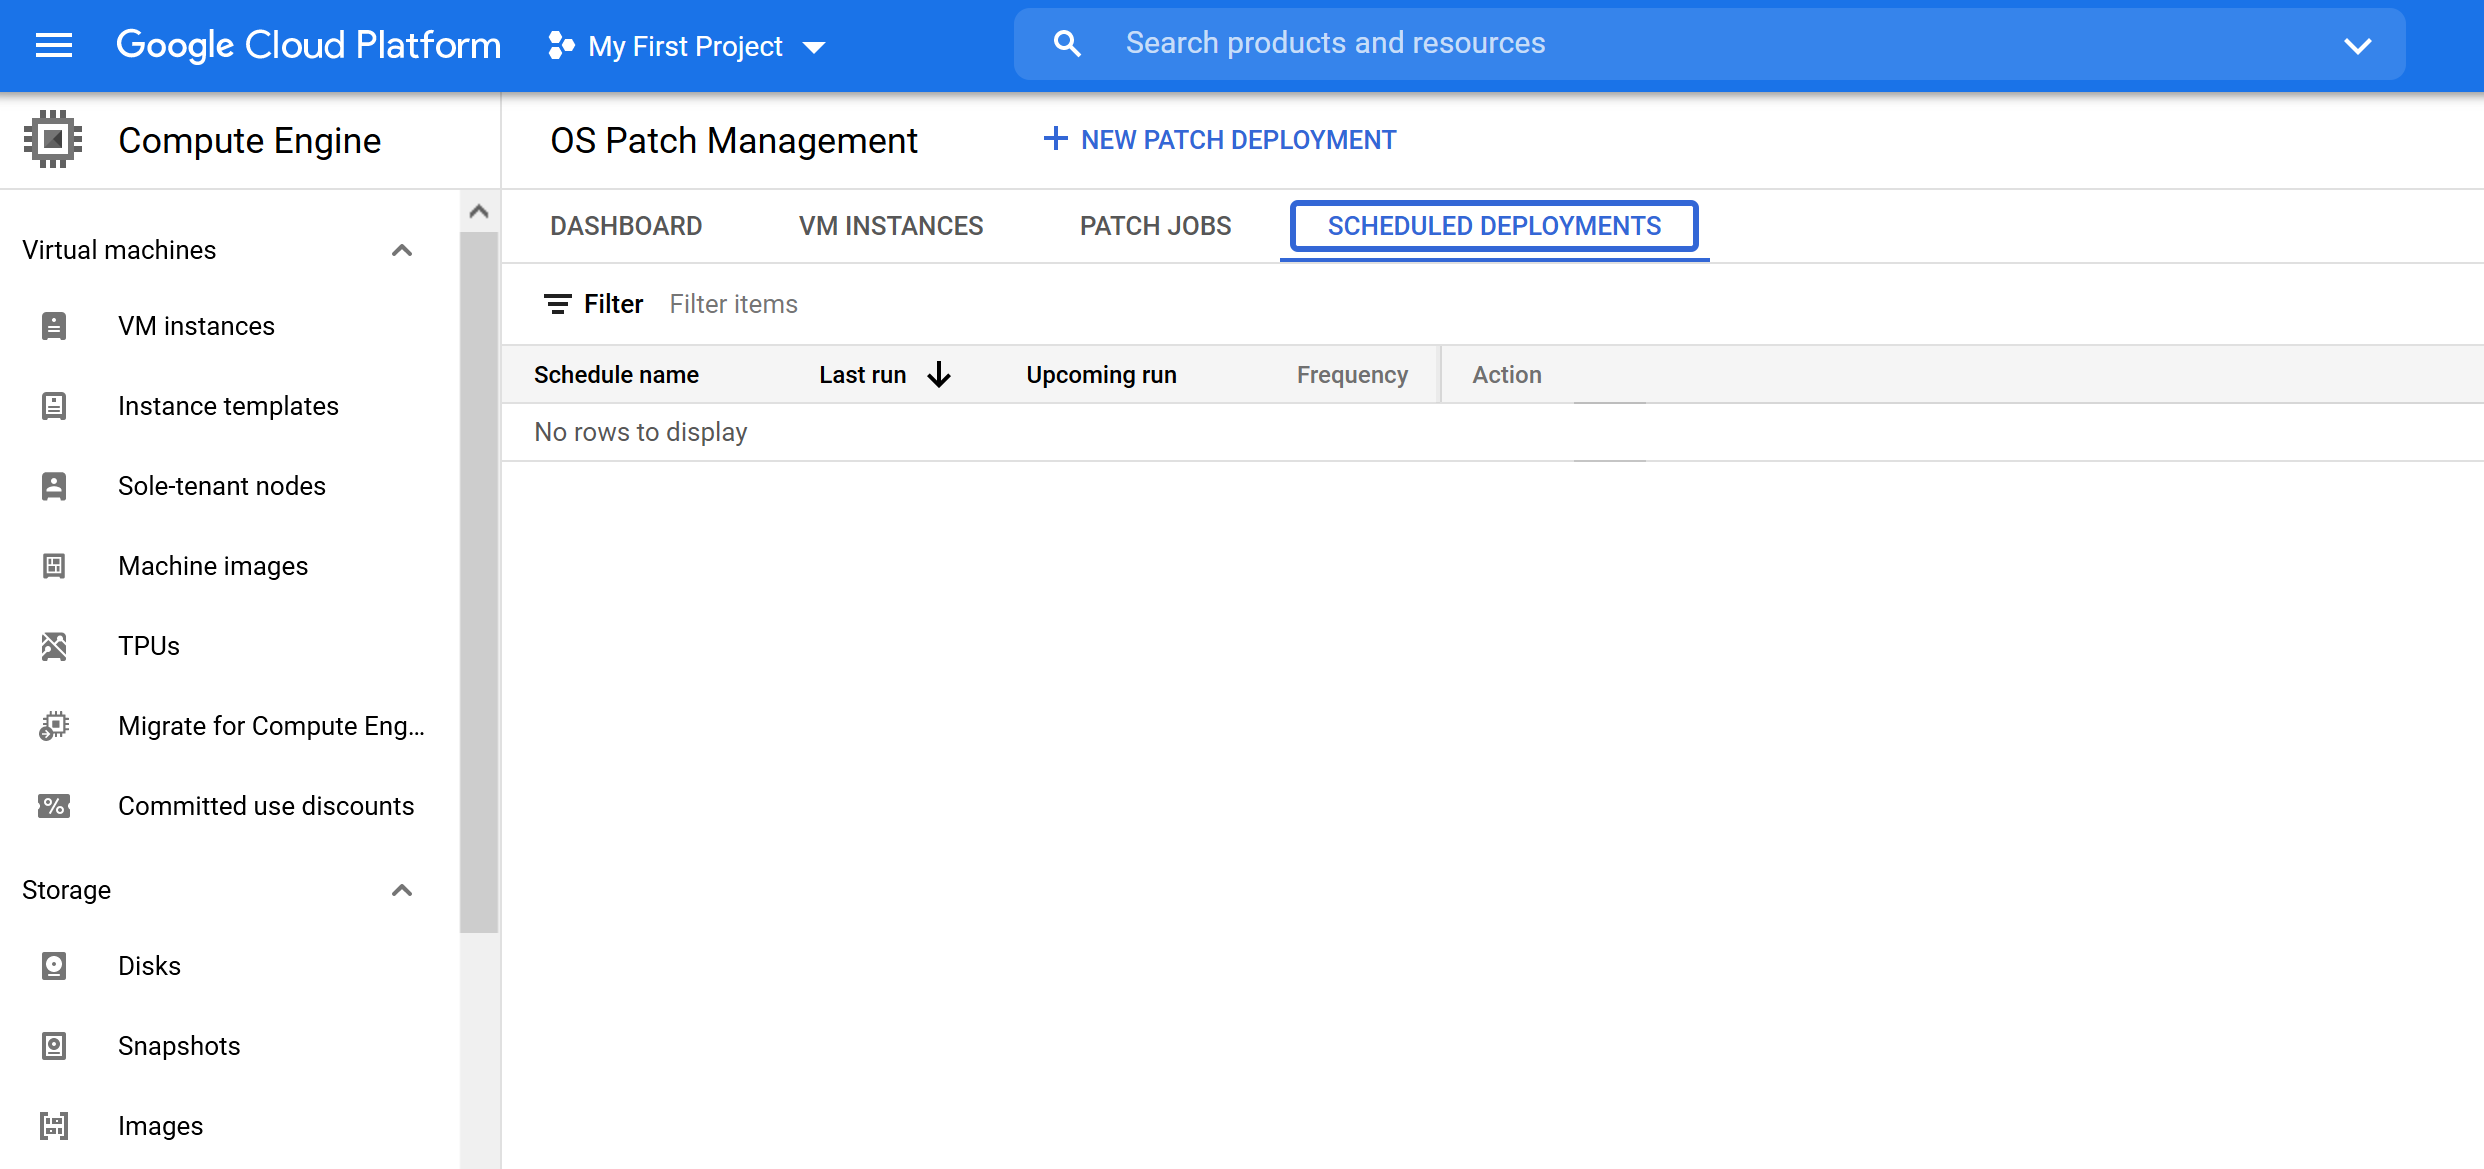Image resolution: width=2484 pixels, height=1169 pixels.
Task: Click the Frequency column header
Action: point(1352,375)
